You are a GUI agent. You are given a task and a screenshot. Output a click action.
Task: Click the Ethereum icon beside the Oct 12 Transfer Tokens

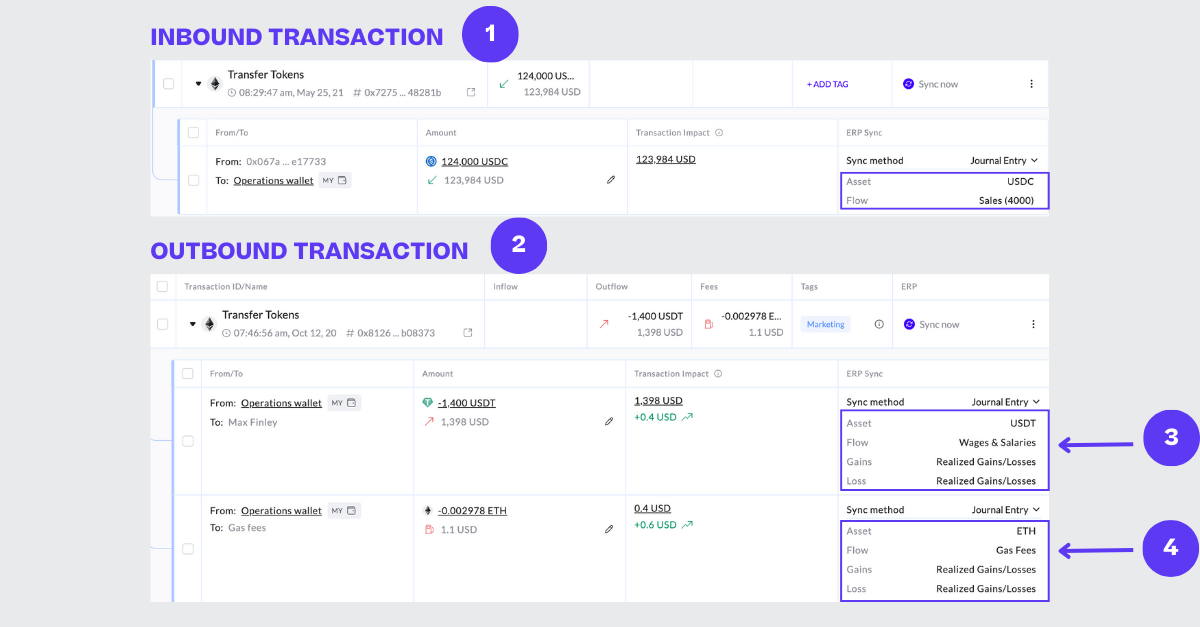point(209,324)
